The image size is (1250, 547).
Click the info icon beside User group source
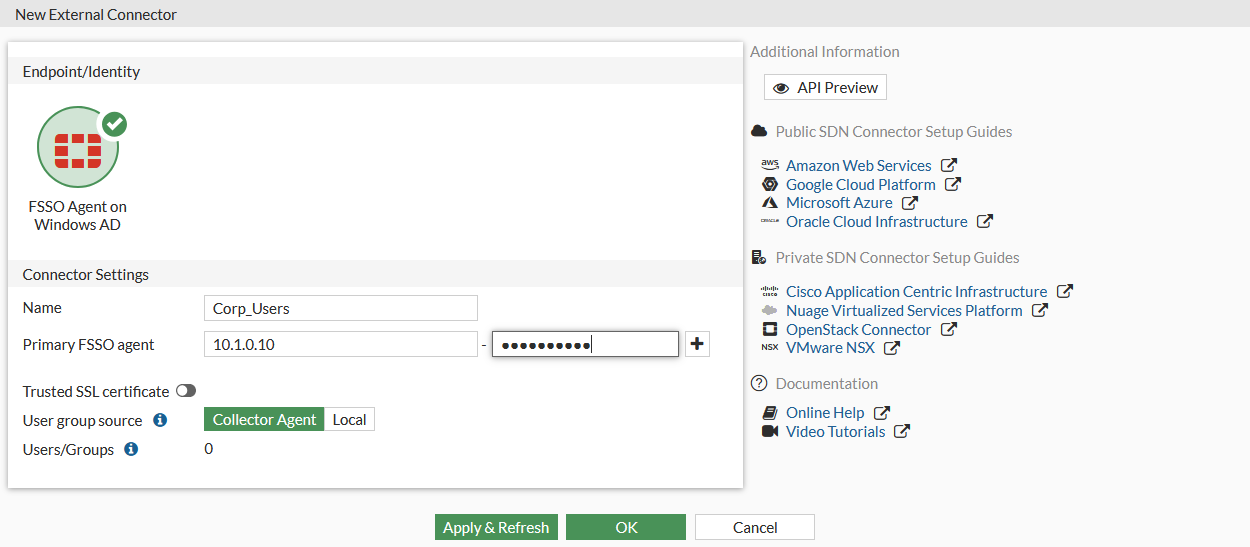click(159, 420)
